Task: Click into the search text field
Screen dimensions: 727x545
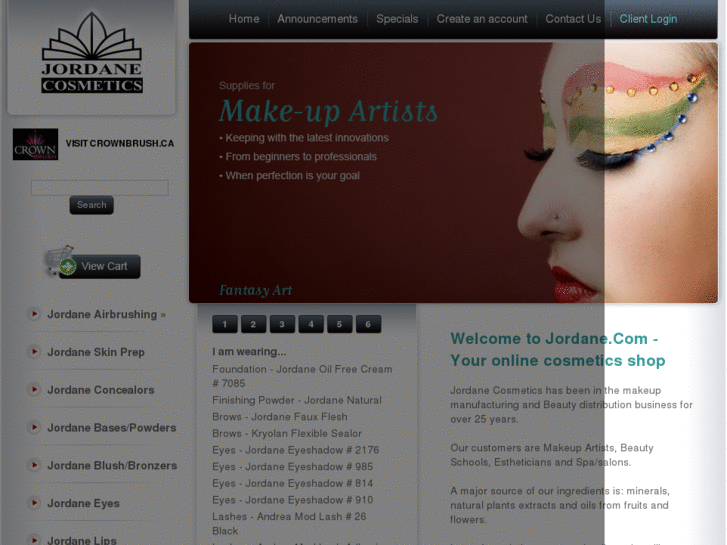Action: [x=100, y=188]
